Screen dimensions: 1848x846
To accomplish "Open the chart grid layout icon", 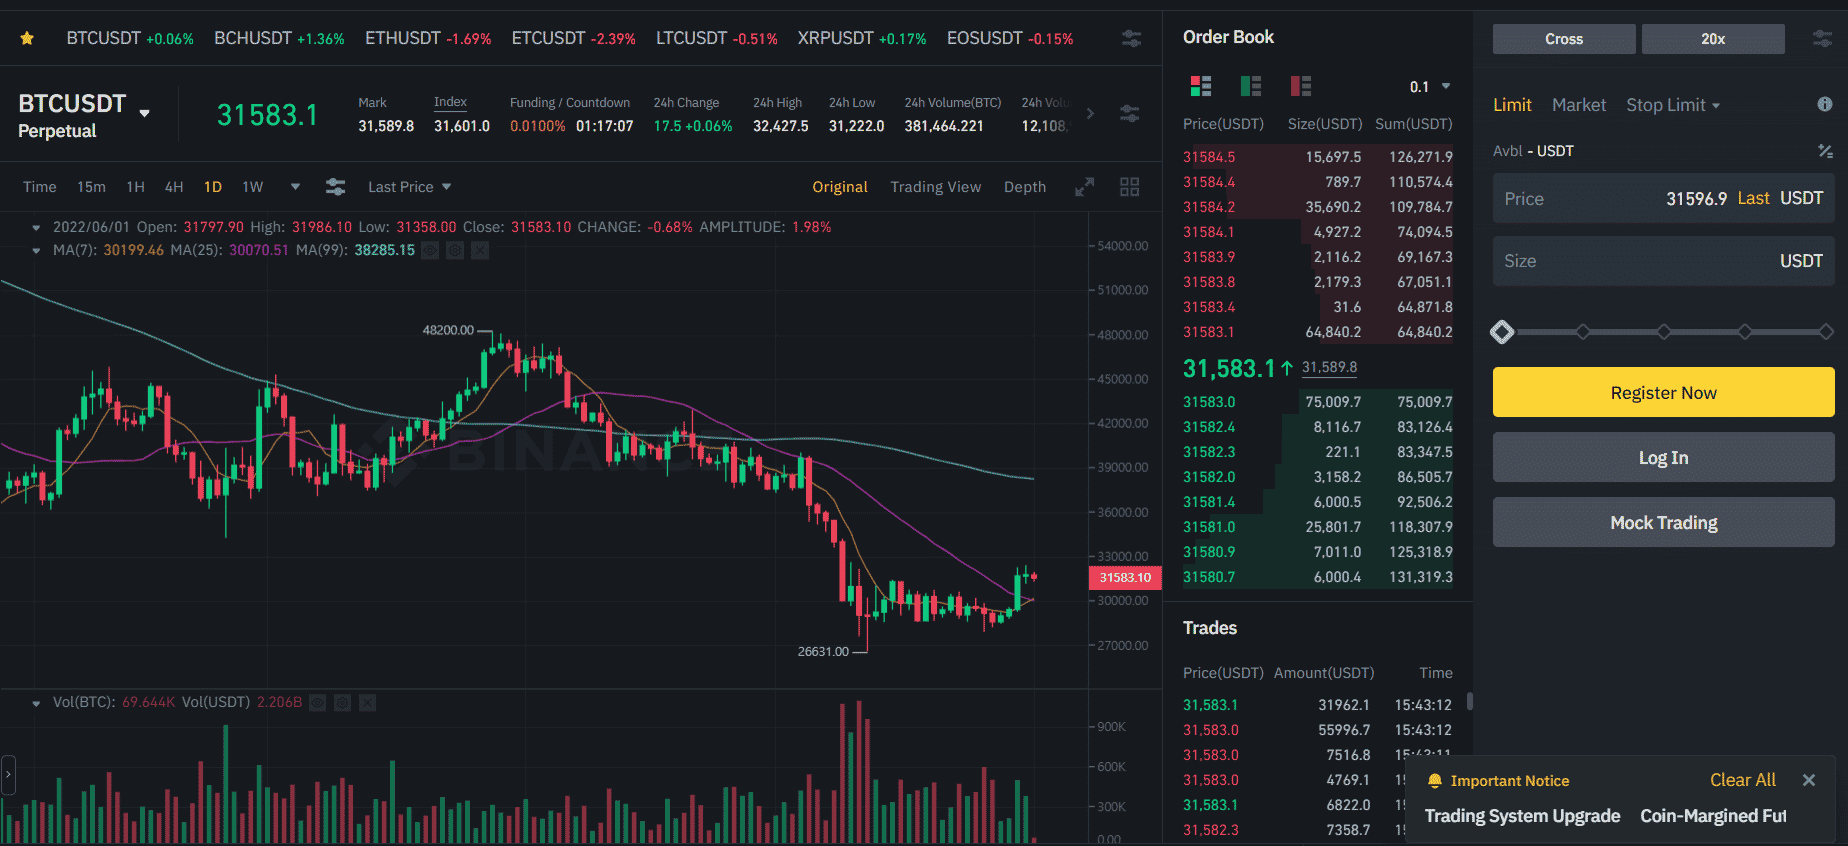I will (x=1129, y=187).
